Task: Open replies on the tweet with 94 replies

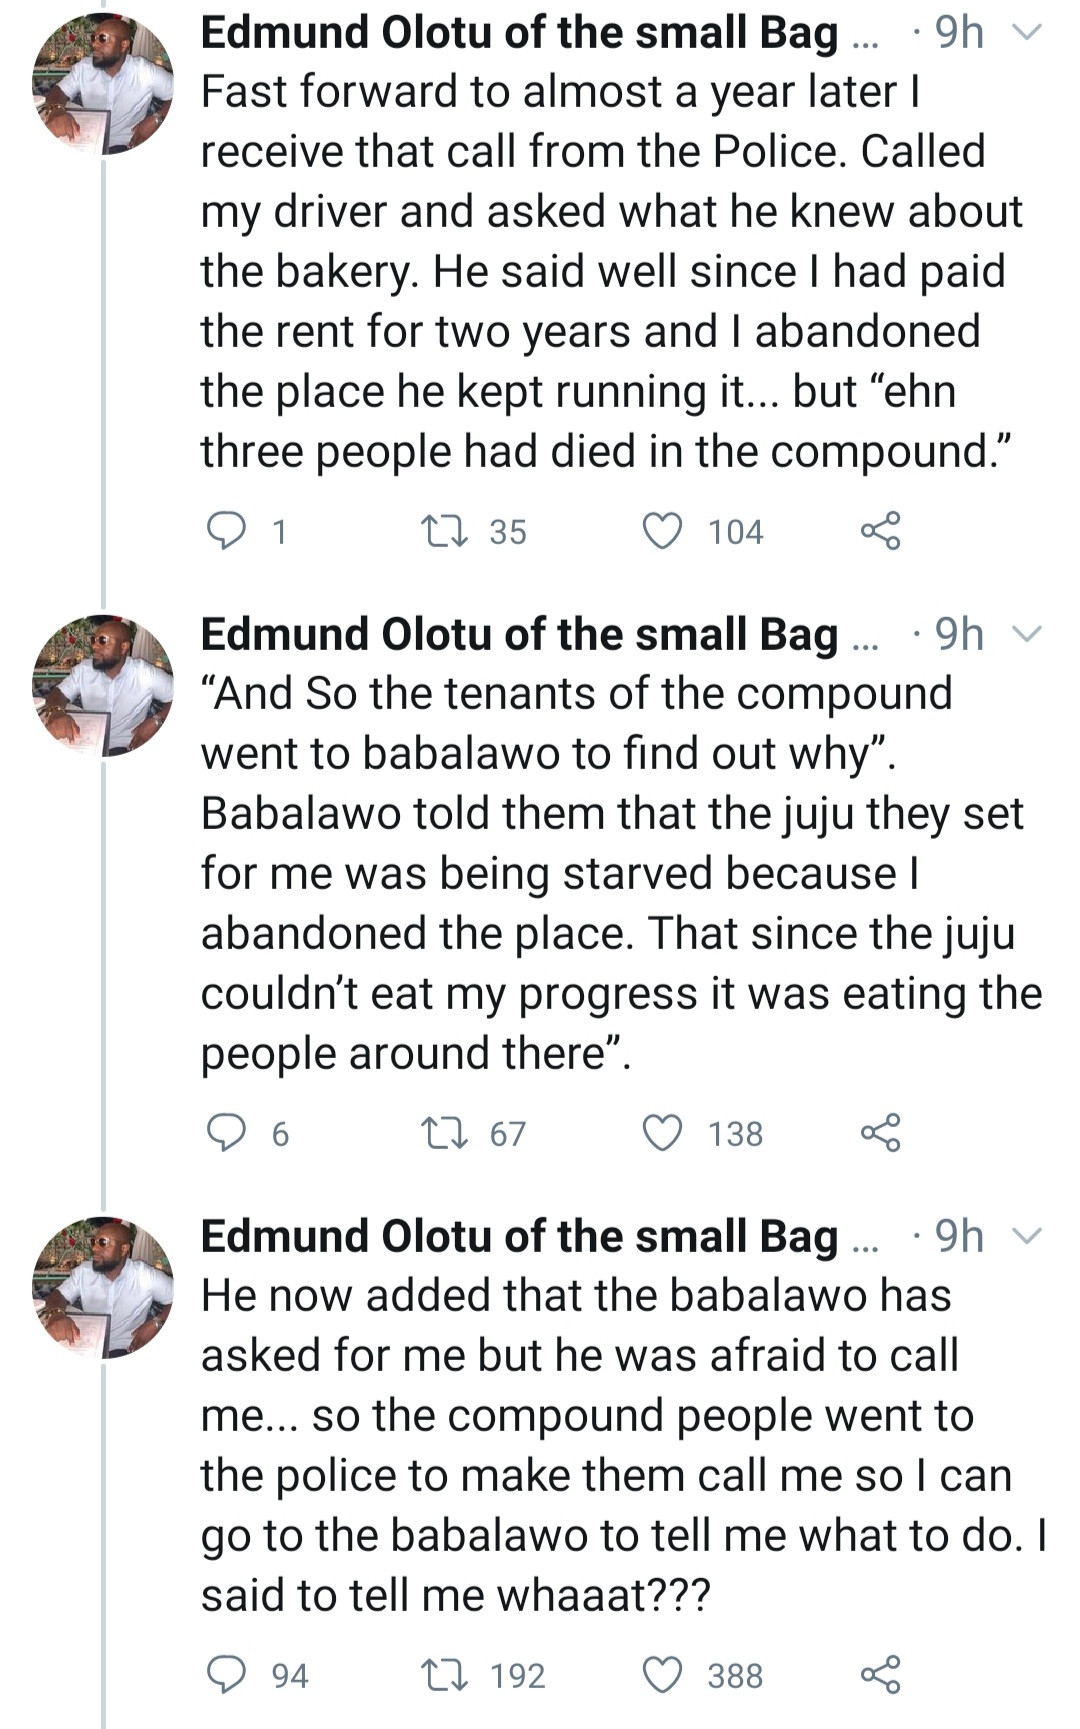Action: (x=226, y=1675)
